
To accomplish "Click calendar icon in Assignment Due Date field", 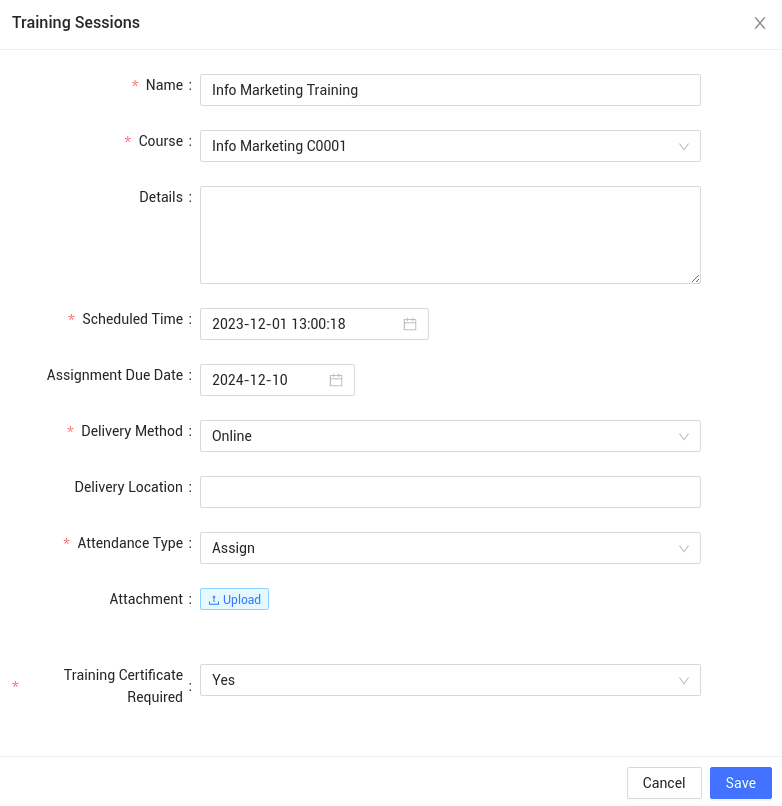I will (336, 380).
